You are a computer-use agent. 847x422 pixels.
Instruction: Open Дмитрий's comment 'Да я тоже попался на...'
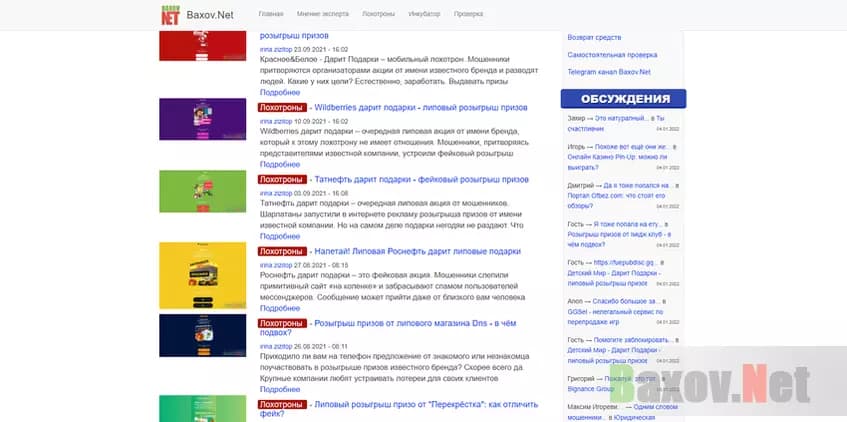tap(638, 185)
